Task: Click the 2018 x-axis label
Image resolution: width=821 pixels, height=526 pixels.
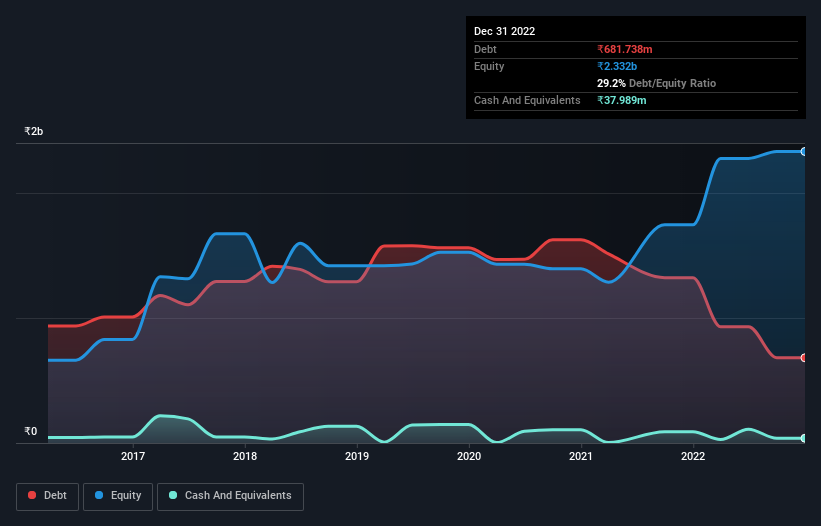Action: click(245, 456)
